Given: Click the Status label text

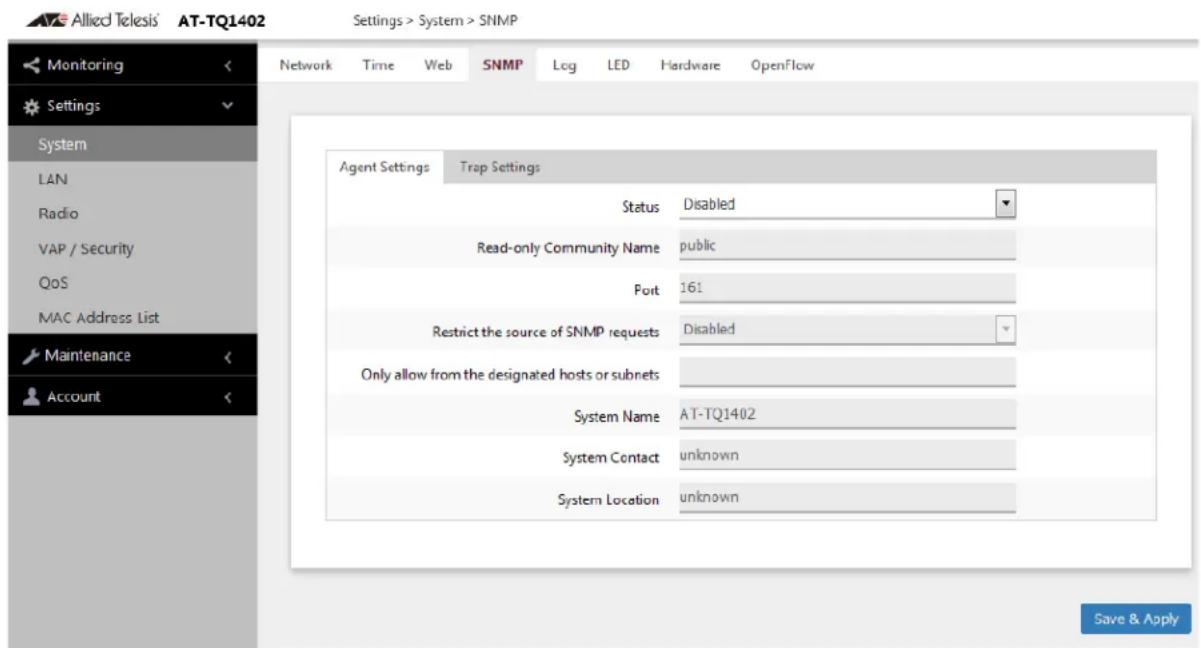Looking at the screenshot, I should coord(641,206).
